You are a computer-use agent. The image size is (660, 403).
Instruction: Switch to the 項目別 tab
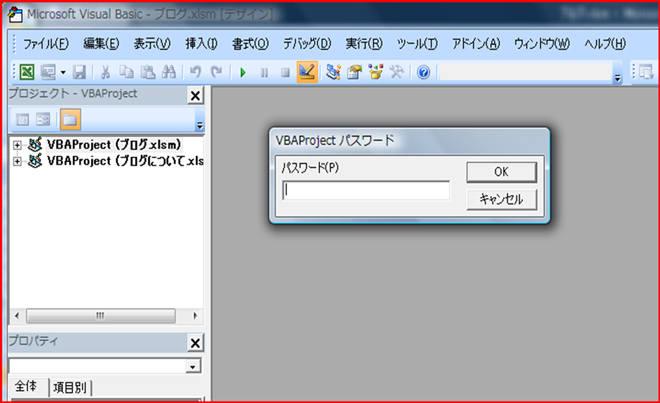(x=70, y=388)
